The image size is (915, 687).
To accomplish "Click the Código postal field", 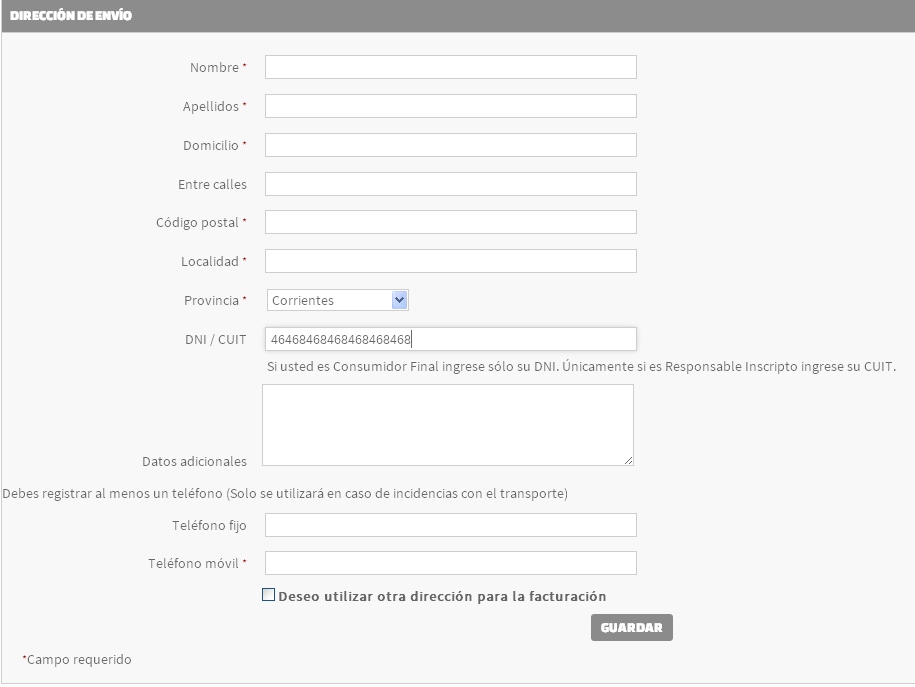I will 450,222.
